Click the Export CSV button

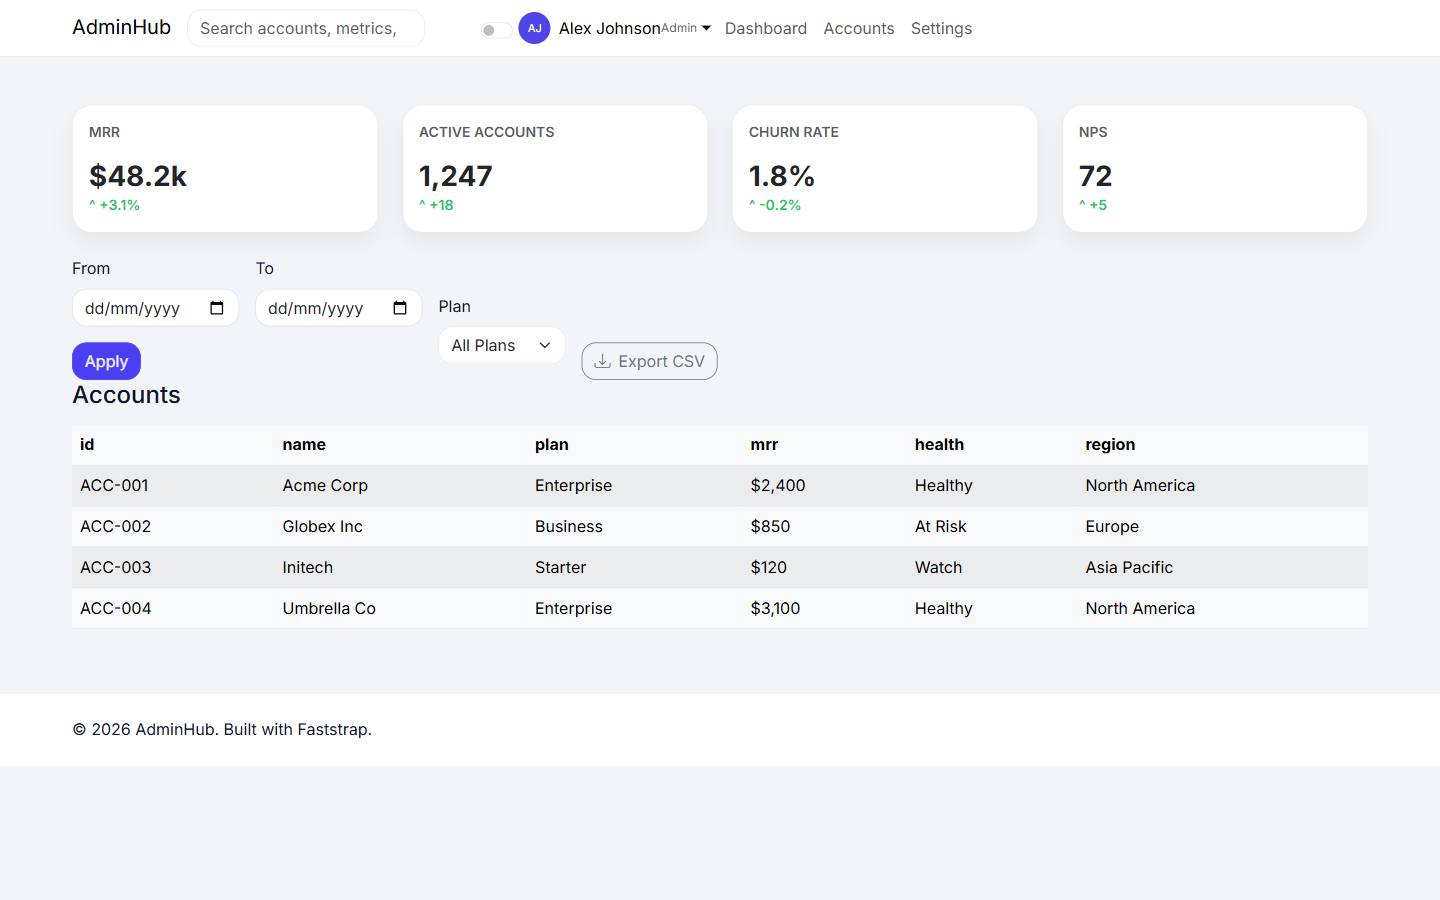click(x=649, y=361)
